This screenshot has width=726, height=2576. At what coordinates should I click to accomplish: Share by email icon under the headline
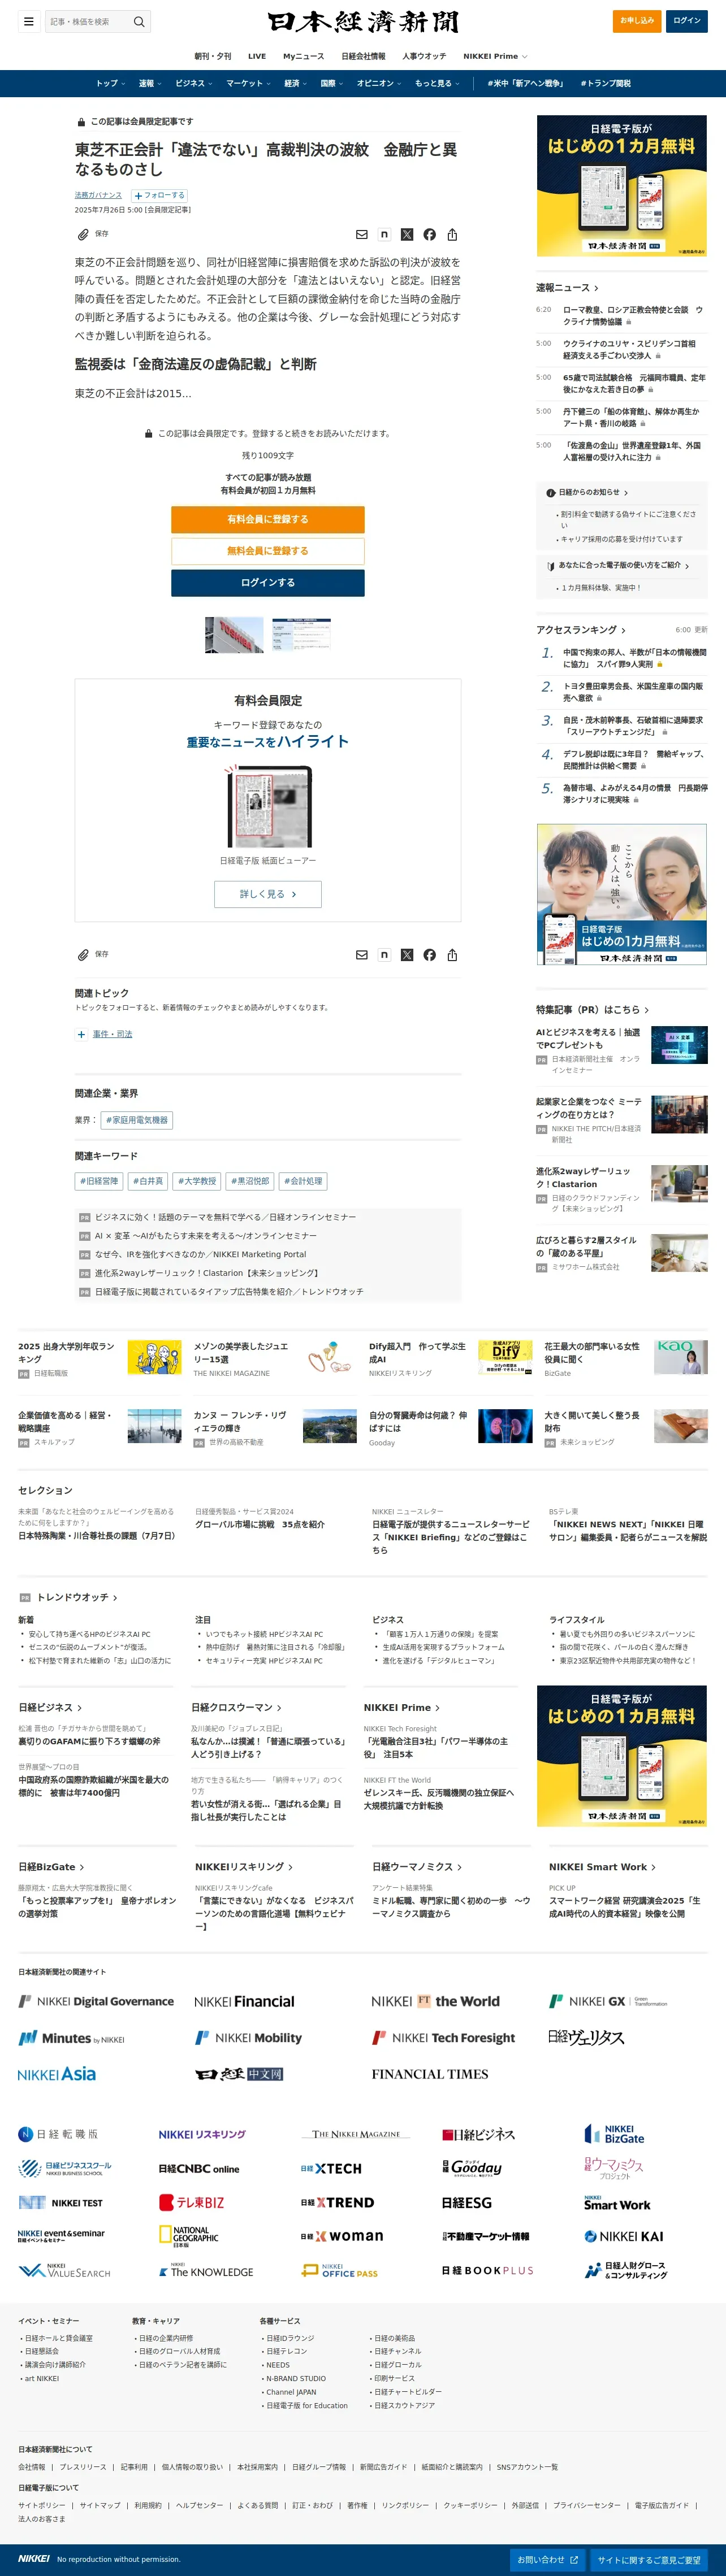coord(362,234)
